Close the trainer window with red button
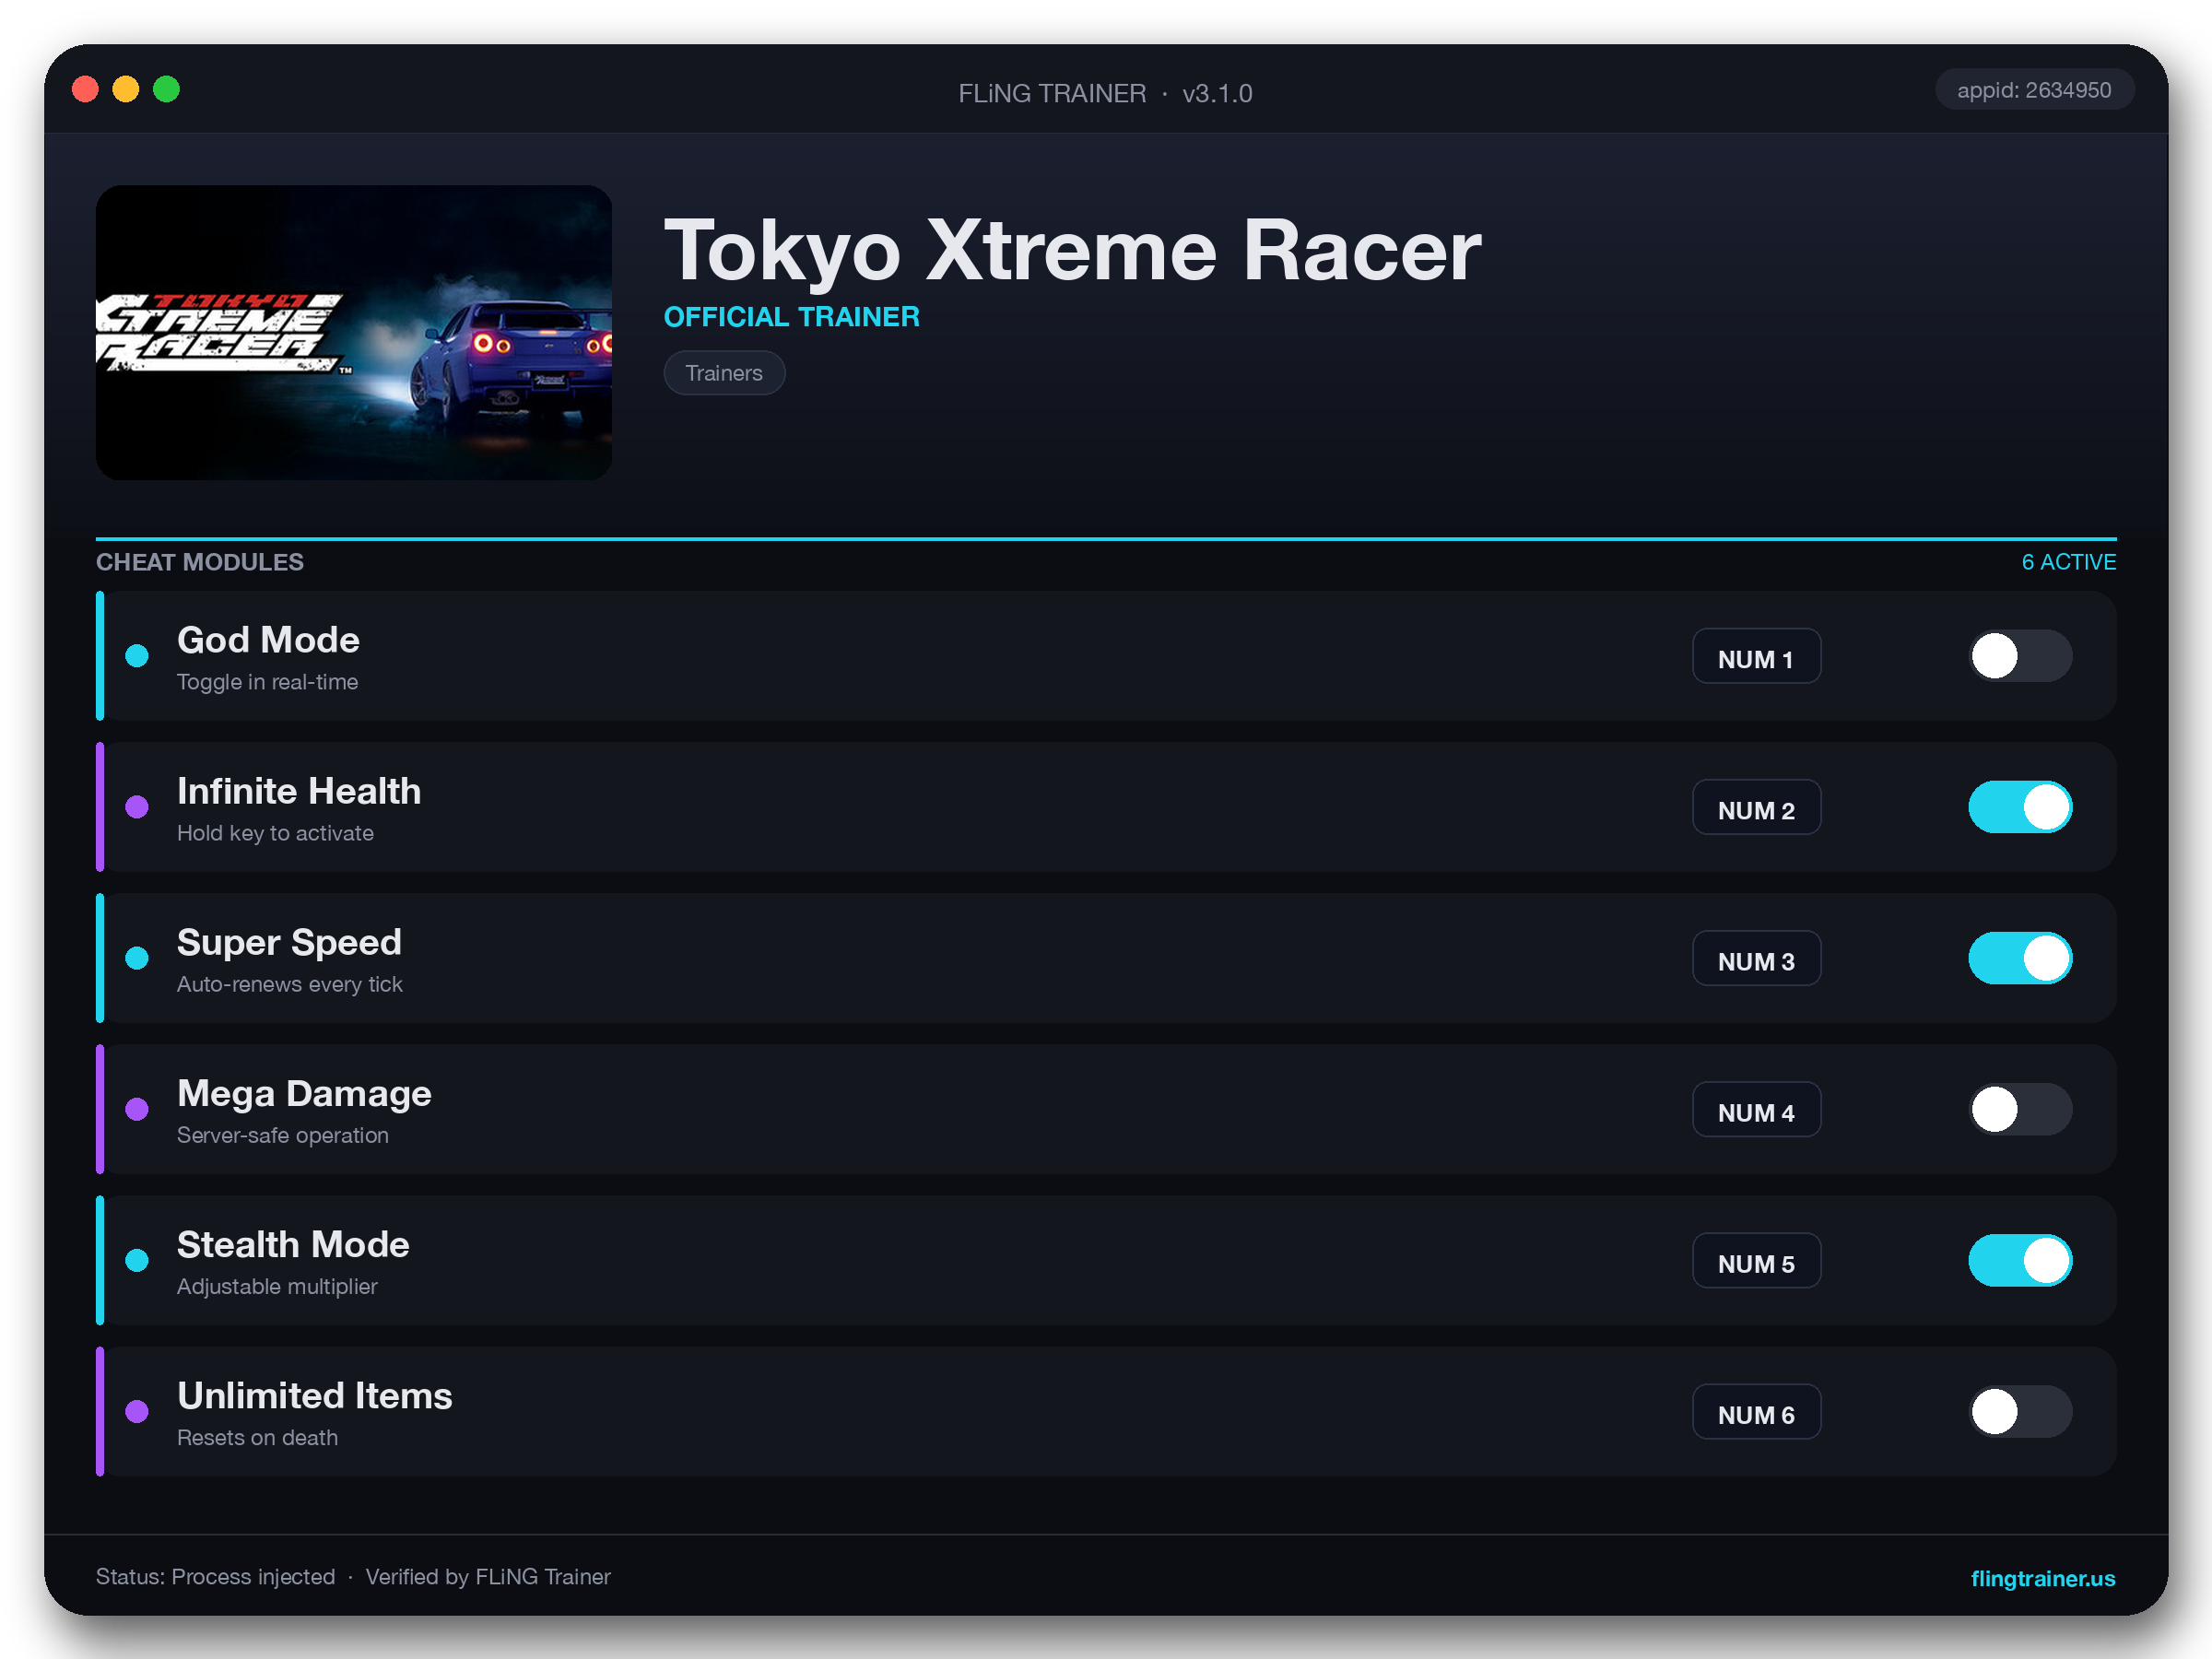 point(85,90)
